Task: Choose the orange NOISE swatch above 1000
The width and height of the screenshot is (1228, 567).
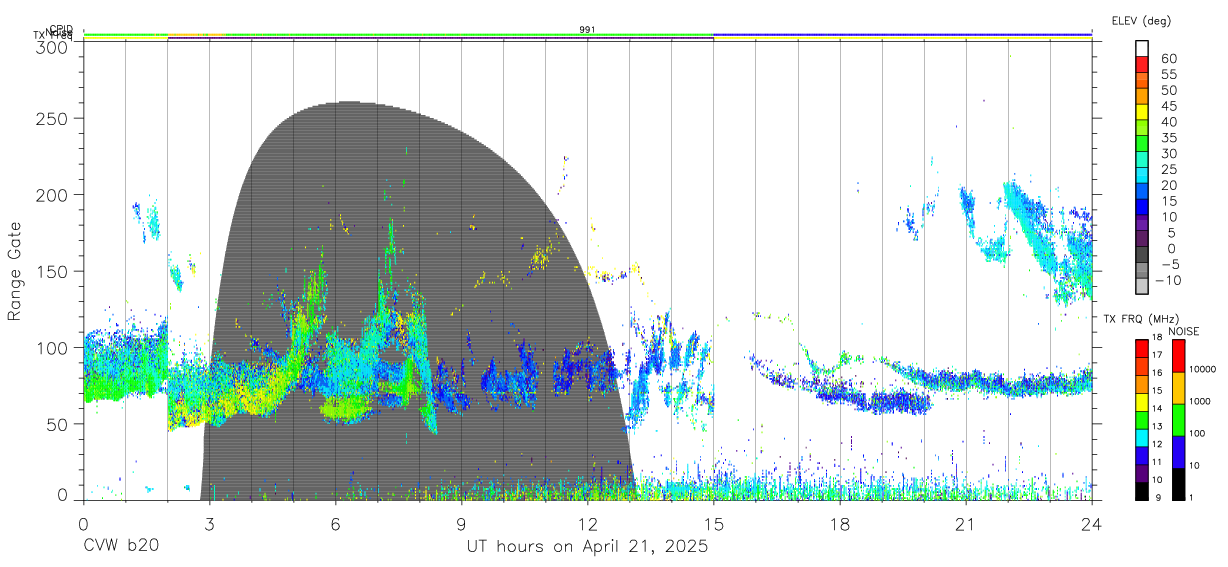Action: pos(1178,388)
